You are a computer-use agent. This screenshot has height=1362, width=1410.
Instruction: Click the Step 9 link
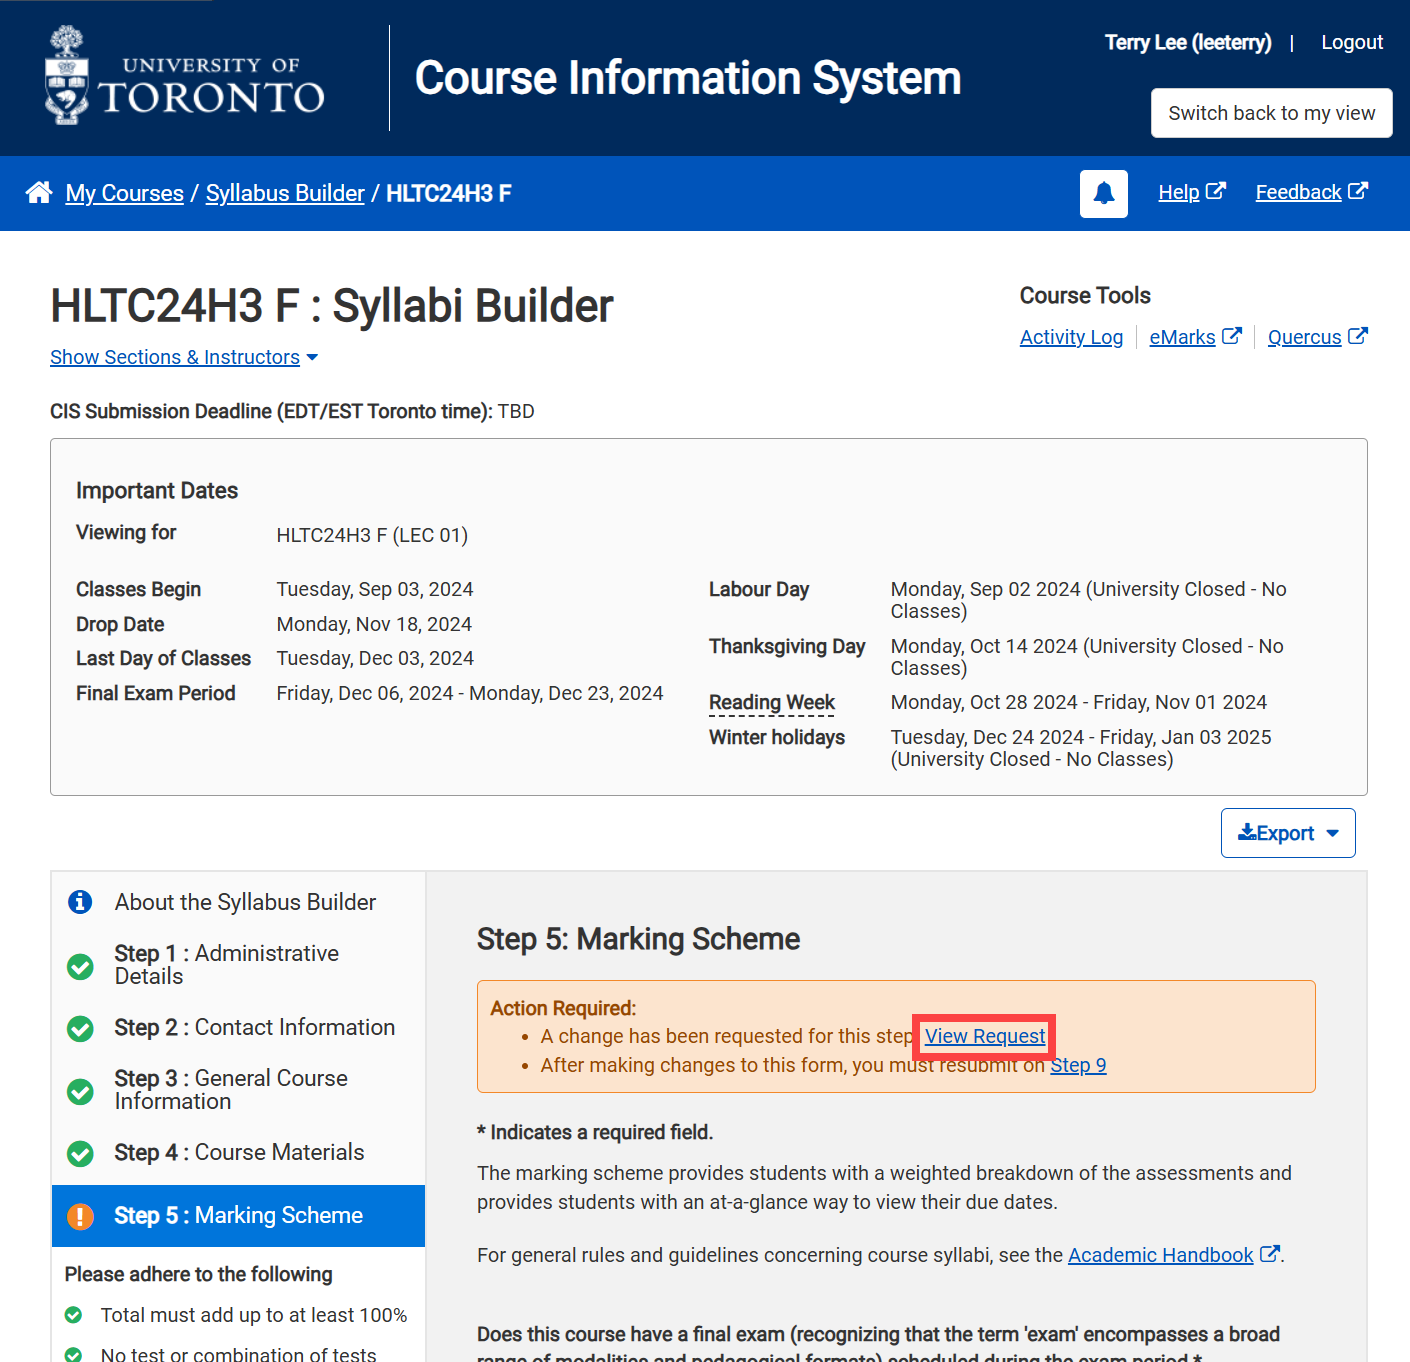(x=1078, y=1065)
